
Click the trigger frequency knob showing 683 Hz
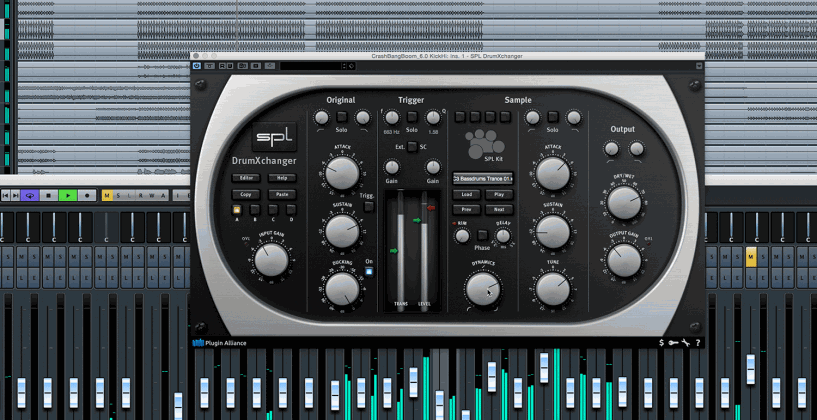pos(392,118)
